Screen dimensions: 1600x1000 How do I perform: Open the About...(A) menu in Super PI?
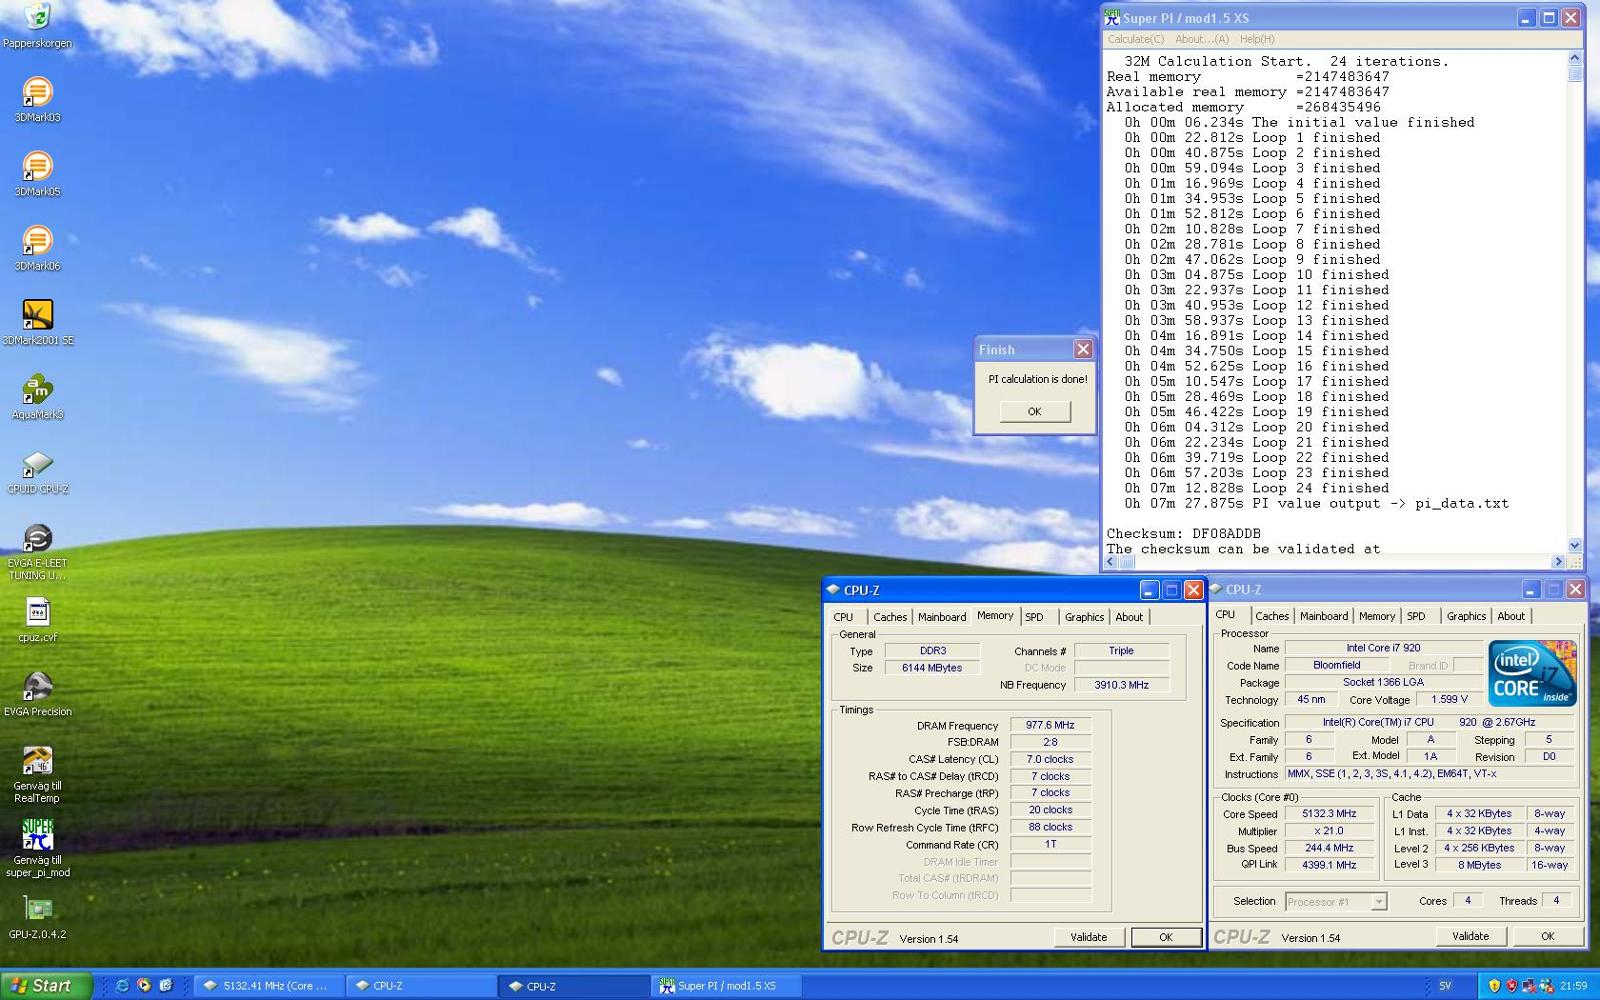point(1202,39)
